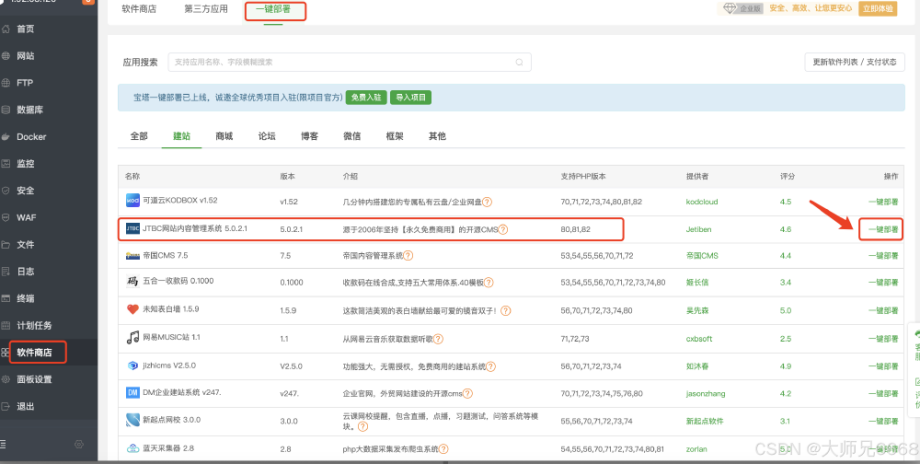The width and height of the screenshot is (920, 464).
Task: Open 软件商店 in the sidebar
Action: point(34,353)
